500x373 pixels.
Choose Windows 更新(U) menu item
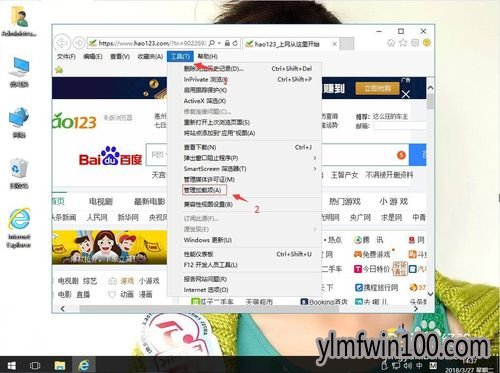click(244, 240)
